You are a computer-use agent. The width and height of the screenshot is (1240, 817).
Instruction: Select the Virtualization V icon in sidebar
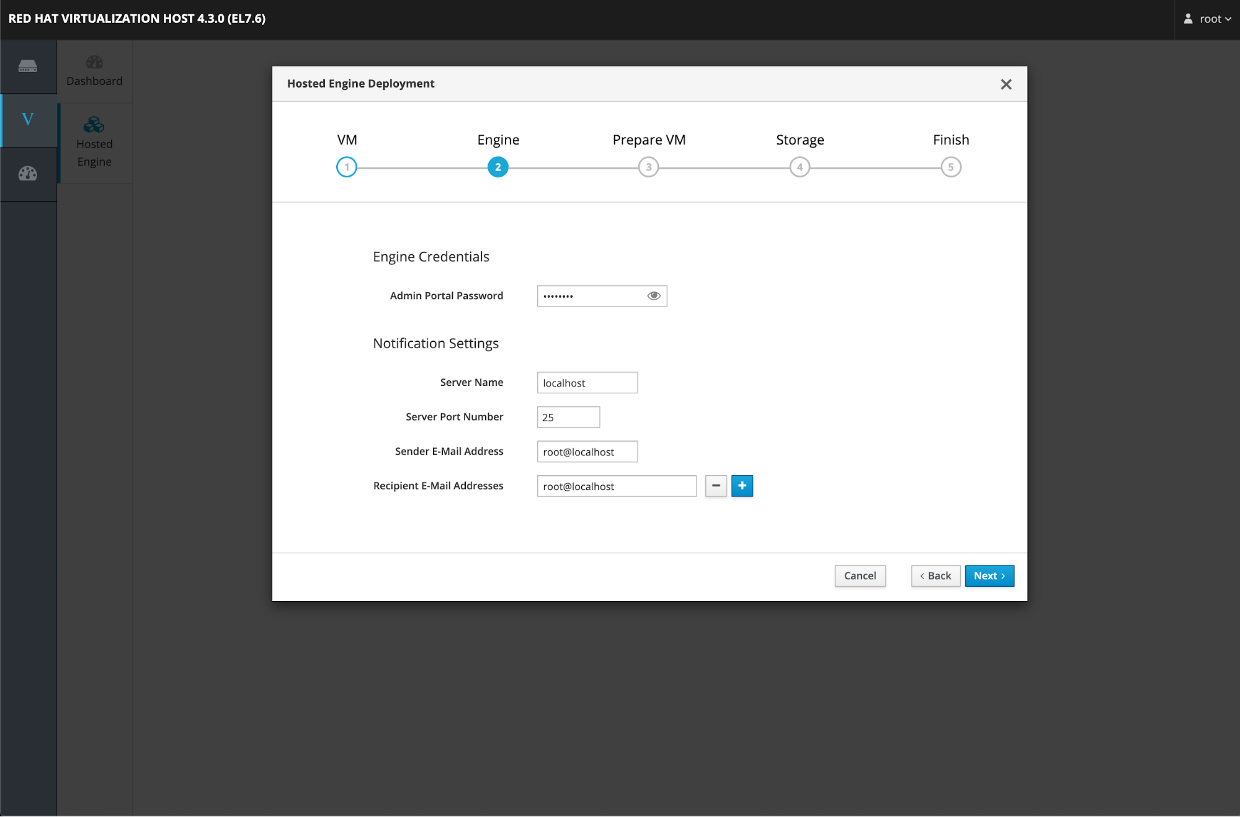(x=28, y=120)
